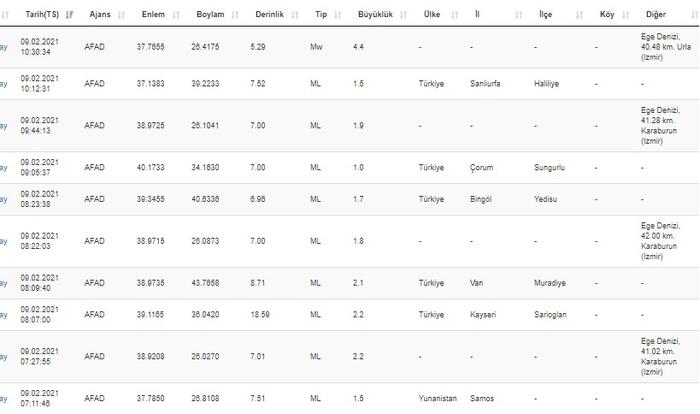
Task: Click the 4.4 magnitude value cell
Action: coord(359,46)
